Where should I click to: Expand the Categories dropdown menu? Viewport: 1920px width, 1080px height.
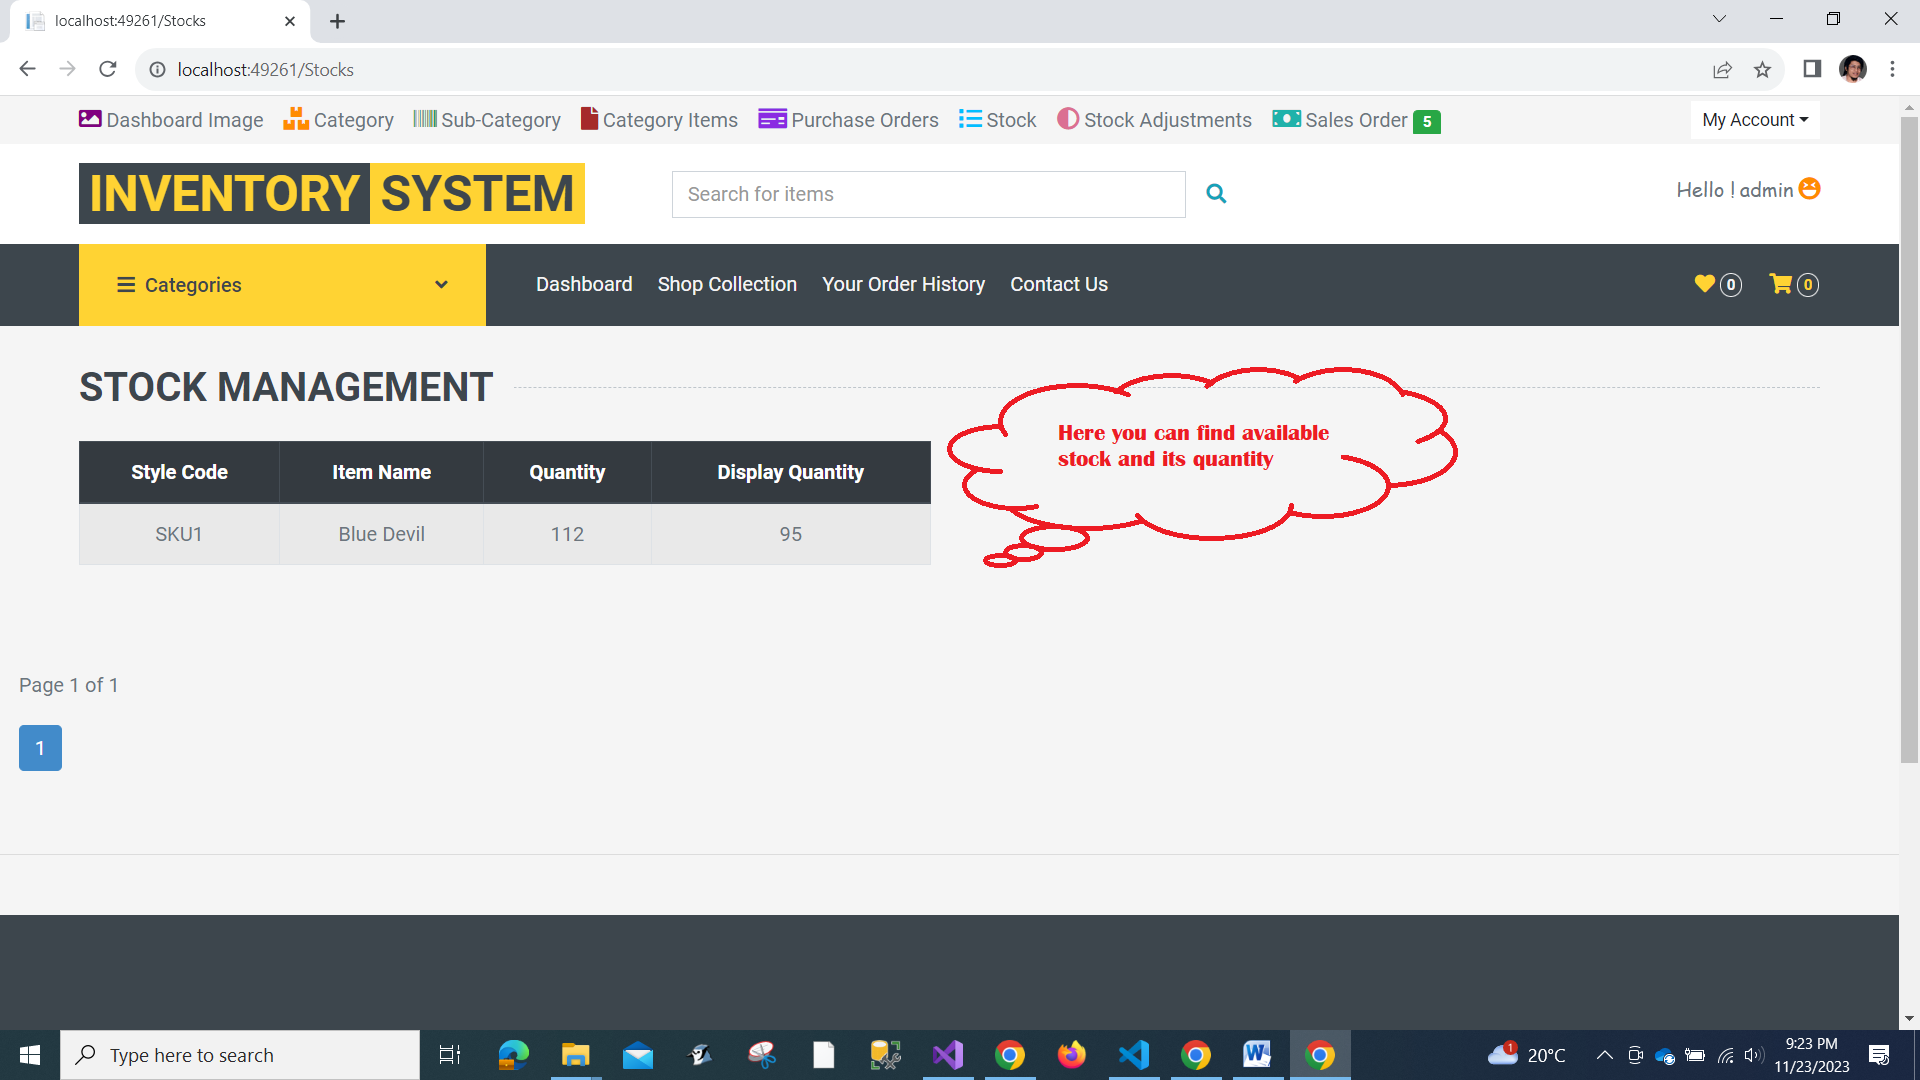click(282, 285)
